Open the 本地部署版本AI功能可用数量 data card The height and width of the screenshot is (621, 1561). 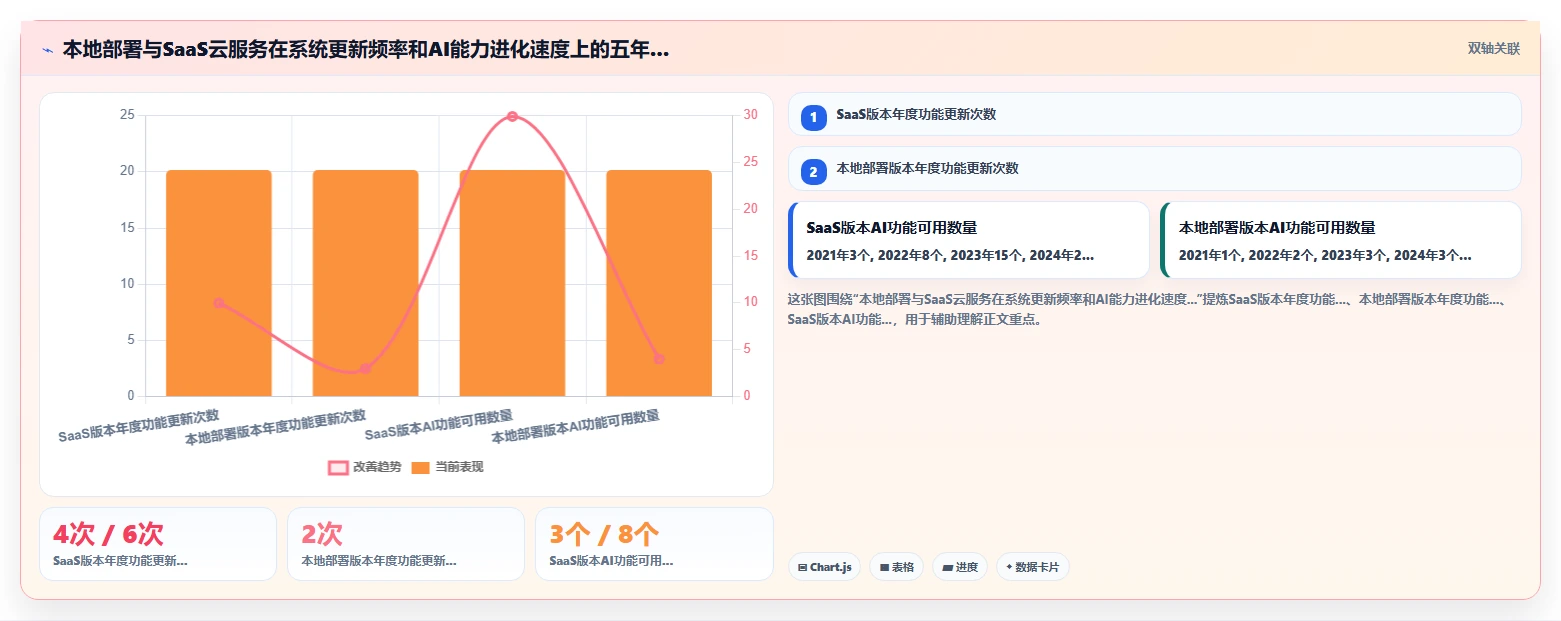(x=1341, y=240)
